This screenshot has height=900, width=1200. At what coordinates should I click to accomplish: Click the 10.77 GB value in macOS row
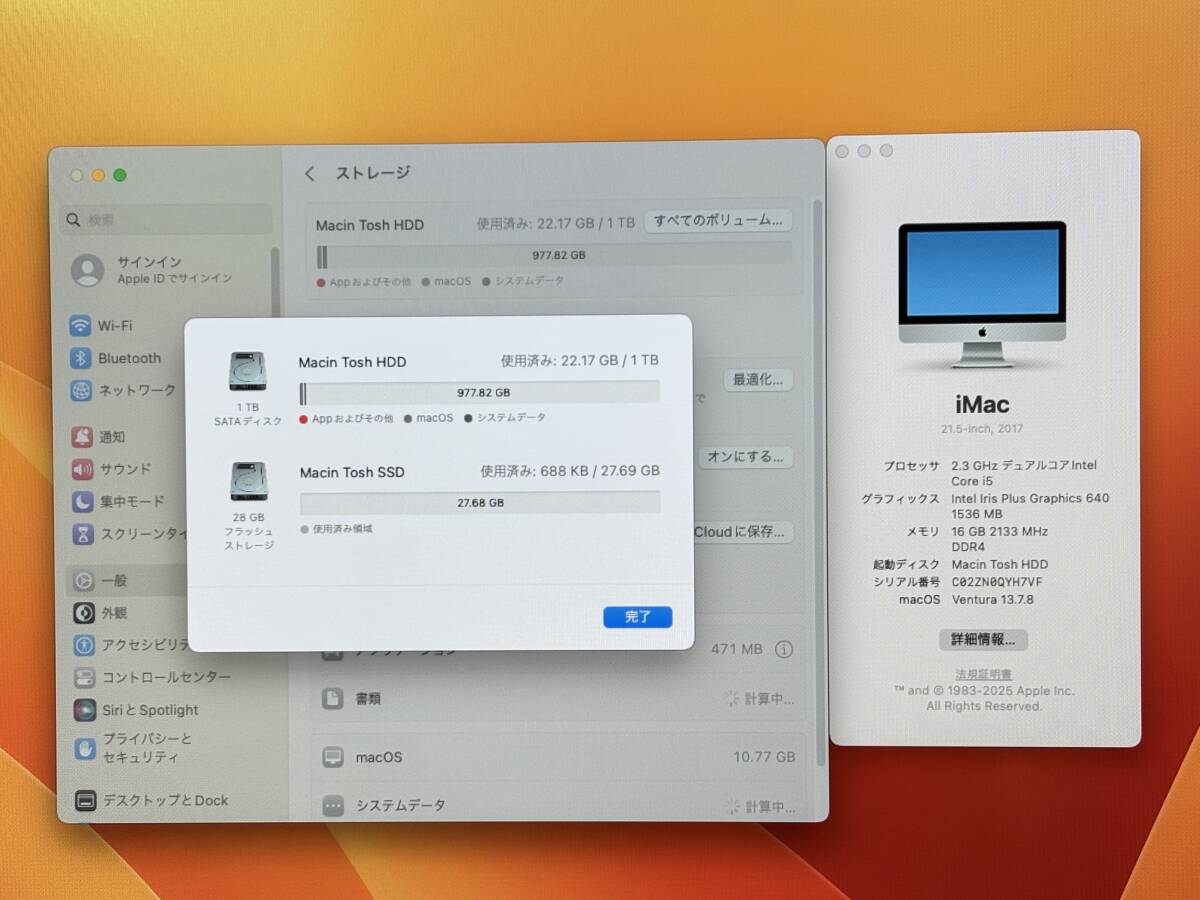(764, 757)
